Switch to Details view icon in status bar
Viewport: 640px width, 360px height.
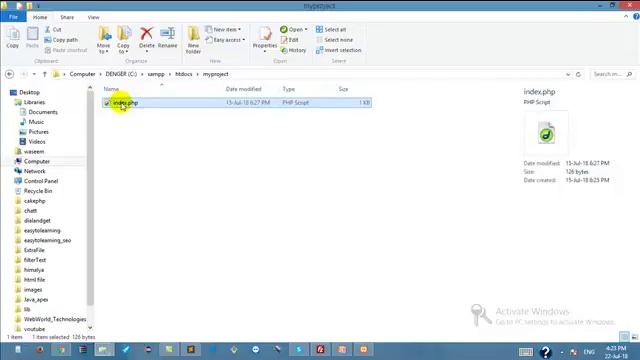coord(624,337)
